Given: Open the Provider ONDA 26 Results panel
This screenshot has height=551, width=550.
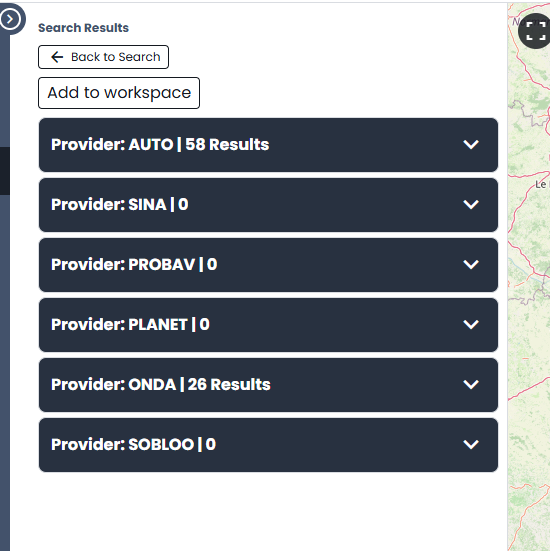Looking at the screenshot, I should click(268, 385).
